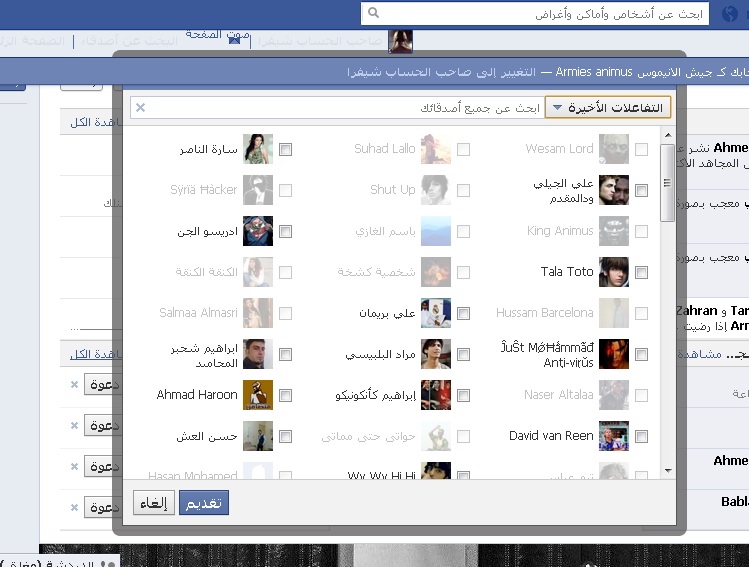This screenshot has height=567, width=749.
Task: Click Syria Hacker greyed thumbnail
Action: [x=258, y=190]
